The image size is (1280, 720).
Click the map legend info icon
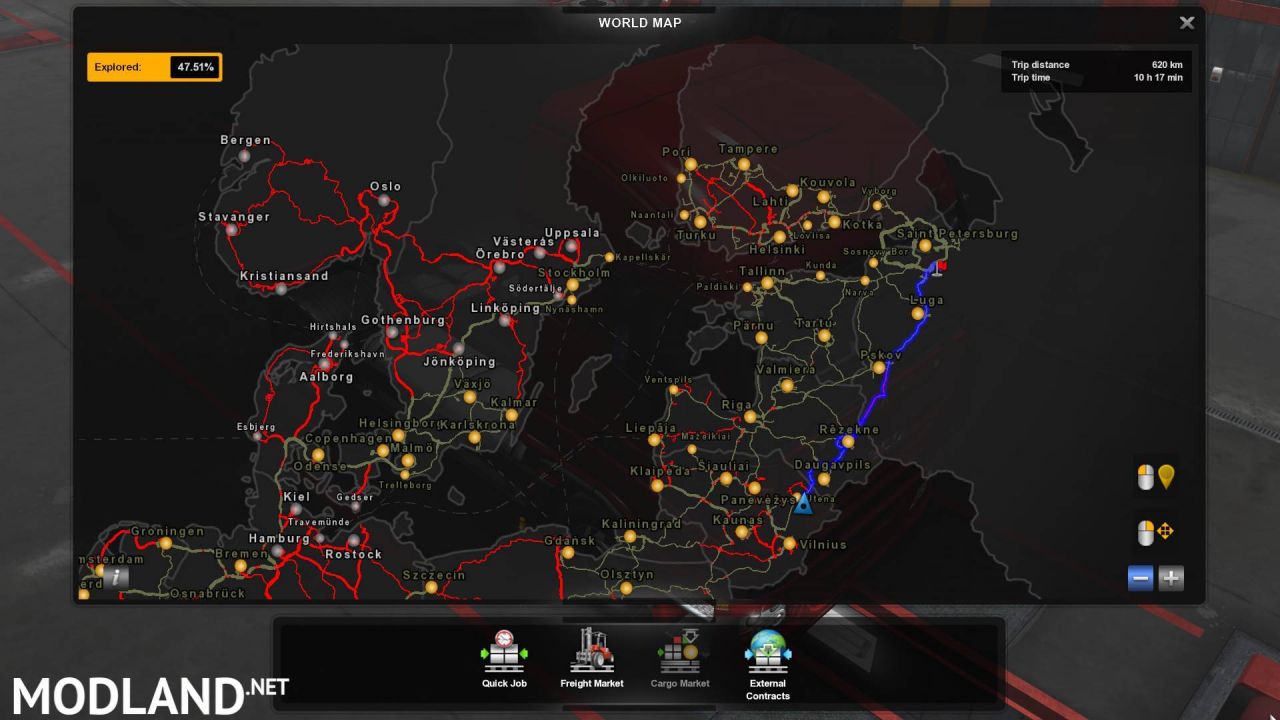click(x=117, y=577)
